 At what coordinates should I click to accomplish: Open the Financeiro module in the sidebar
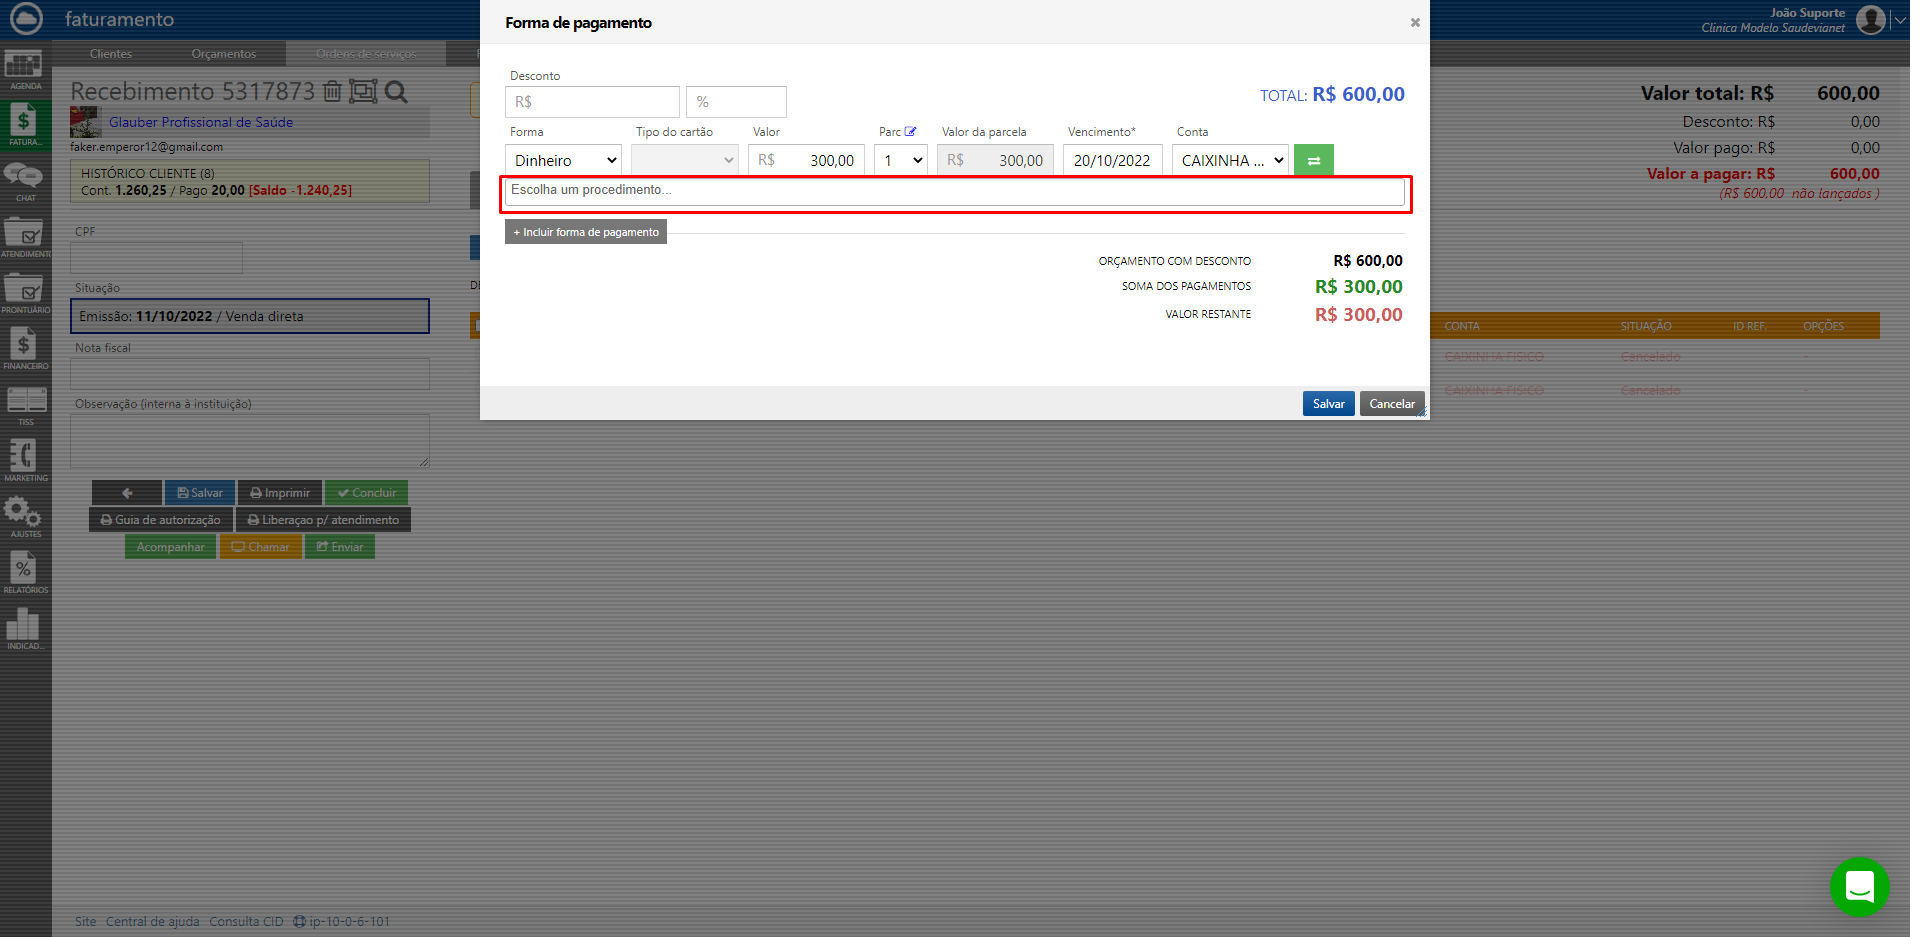coord(25,350)
